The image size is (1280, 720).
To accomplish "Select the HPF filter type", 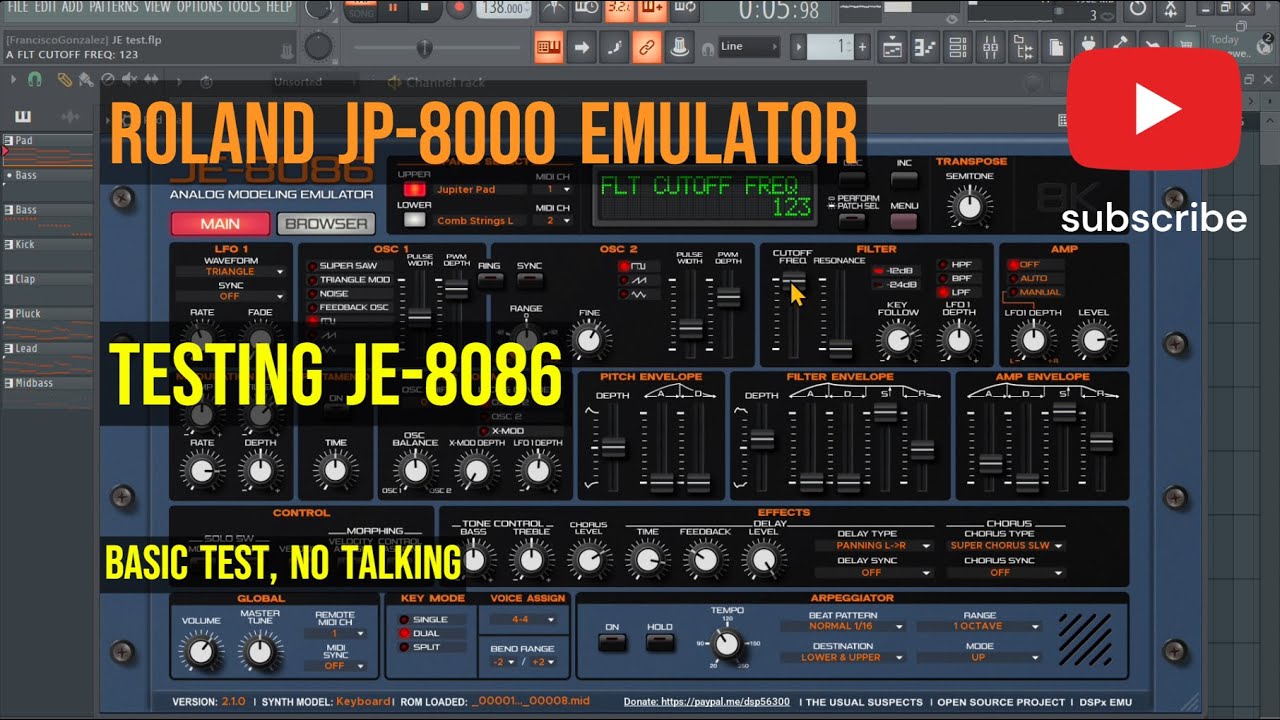I will point(957,265).
